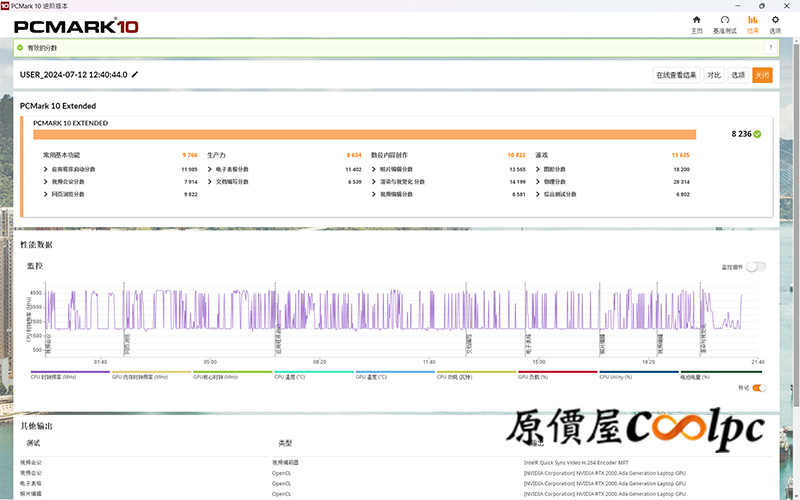Switch to the 结果 results chart icon
This screenshot has height=500, width=800.
pos(753,20)
